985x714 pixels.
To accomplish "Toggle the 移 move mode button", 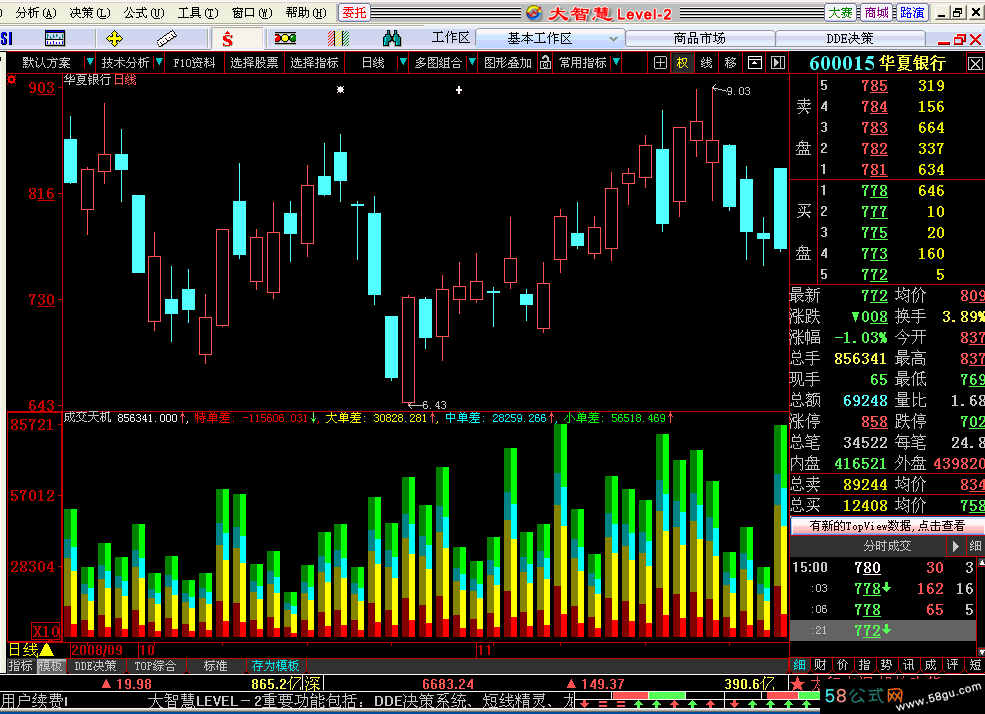I will click(730, 62).
